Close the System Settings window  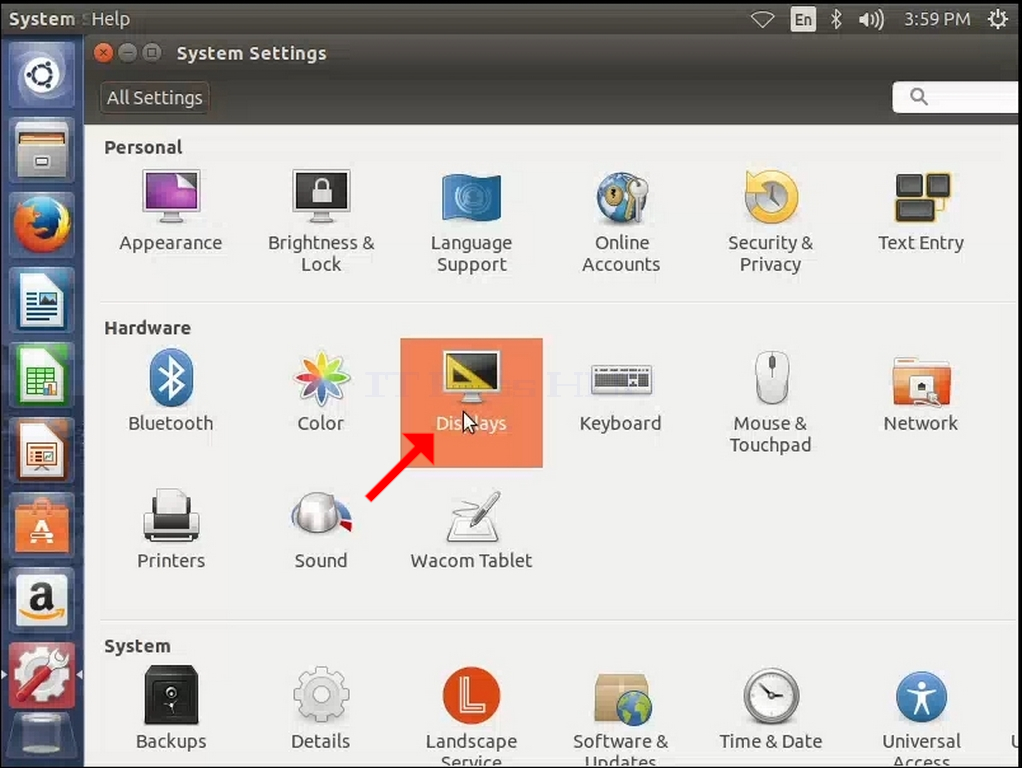click(x=103, y=52)
